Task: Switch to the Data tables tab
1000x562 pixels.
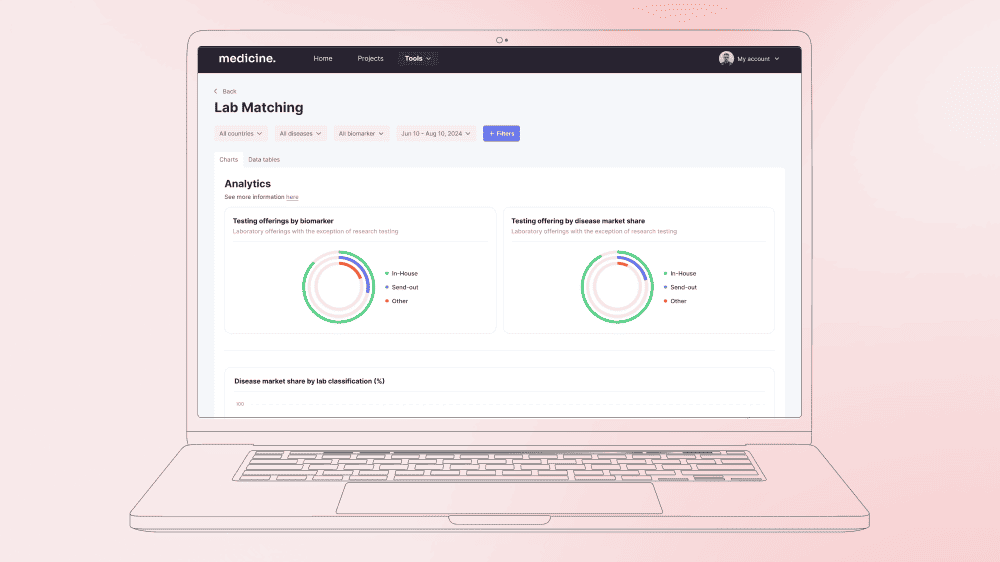Action: coord(264,160)
